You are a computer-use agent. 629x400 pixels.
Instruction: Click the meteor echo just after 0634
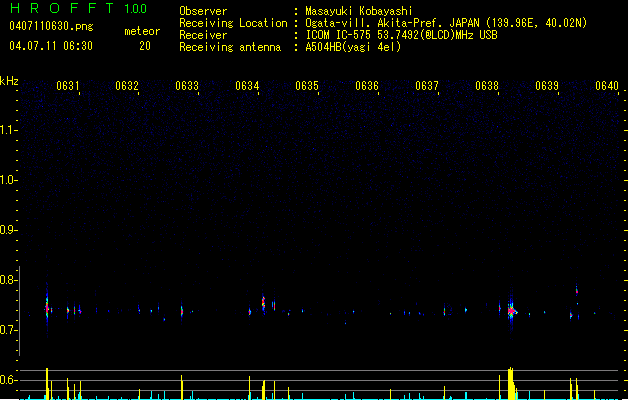point(264,303)
